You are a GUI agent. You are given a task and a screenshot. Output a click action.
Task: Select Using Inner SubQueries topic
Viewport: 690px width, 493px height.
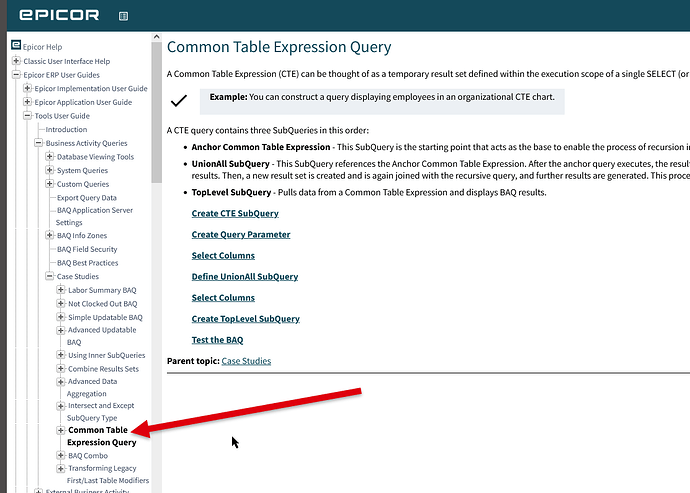(x=106, y=355)
